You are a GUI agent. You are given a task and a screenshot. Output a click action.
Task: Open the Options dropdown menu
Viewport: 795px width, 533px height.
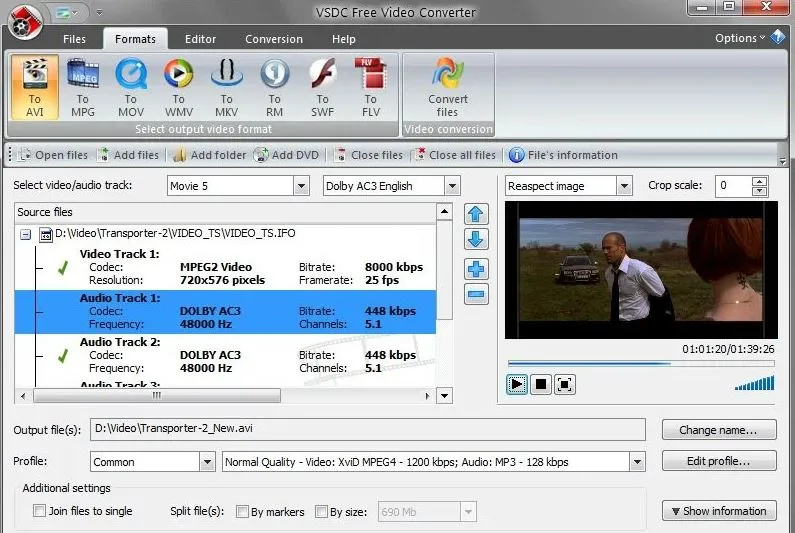coord(739,38)
